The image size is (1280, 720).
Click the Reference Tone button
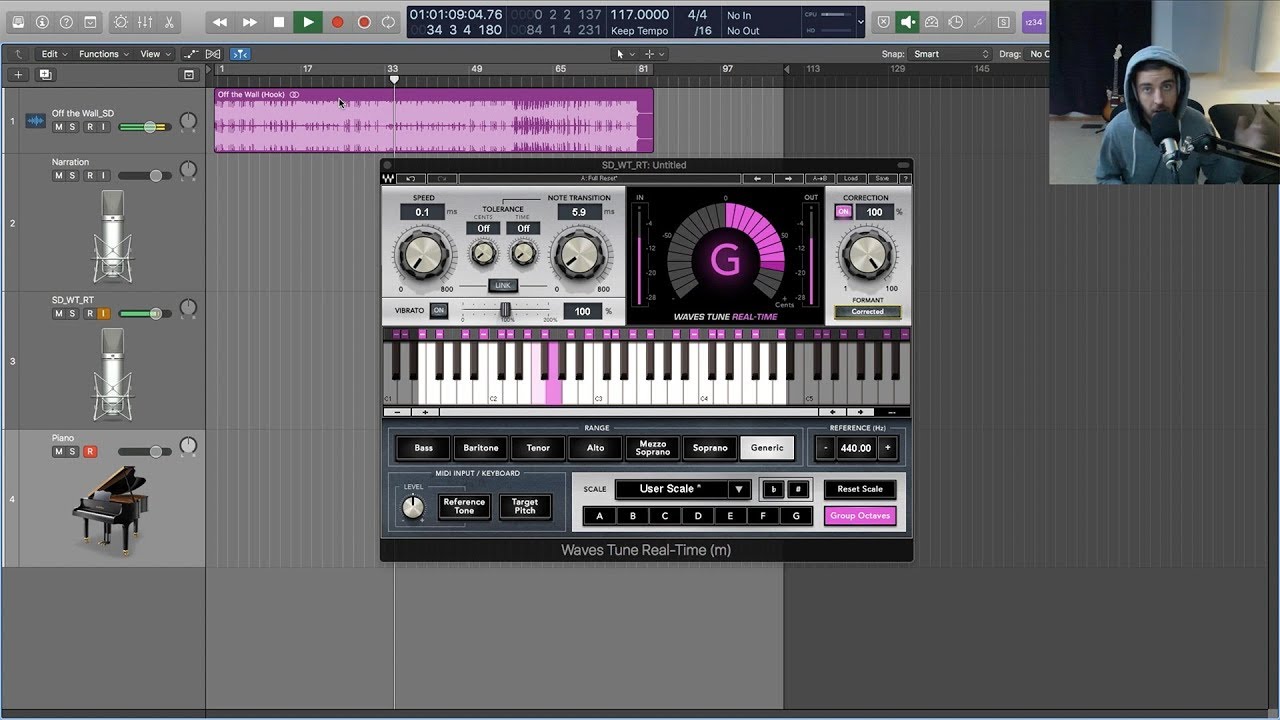(464, 506)
